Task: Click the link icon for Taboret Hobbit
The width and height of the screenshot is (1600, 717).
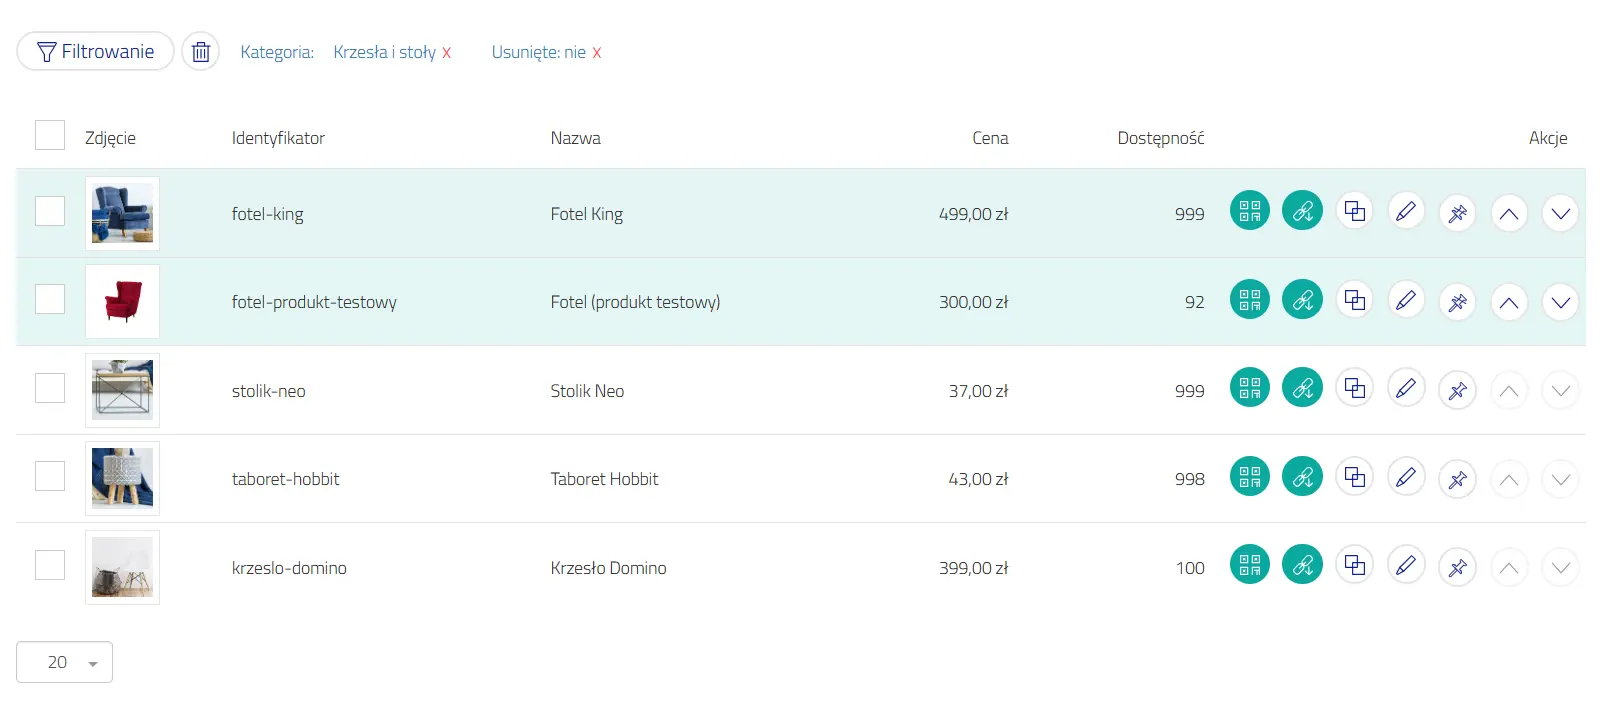Action: click(1302, 477)
